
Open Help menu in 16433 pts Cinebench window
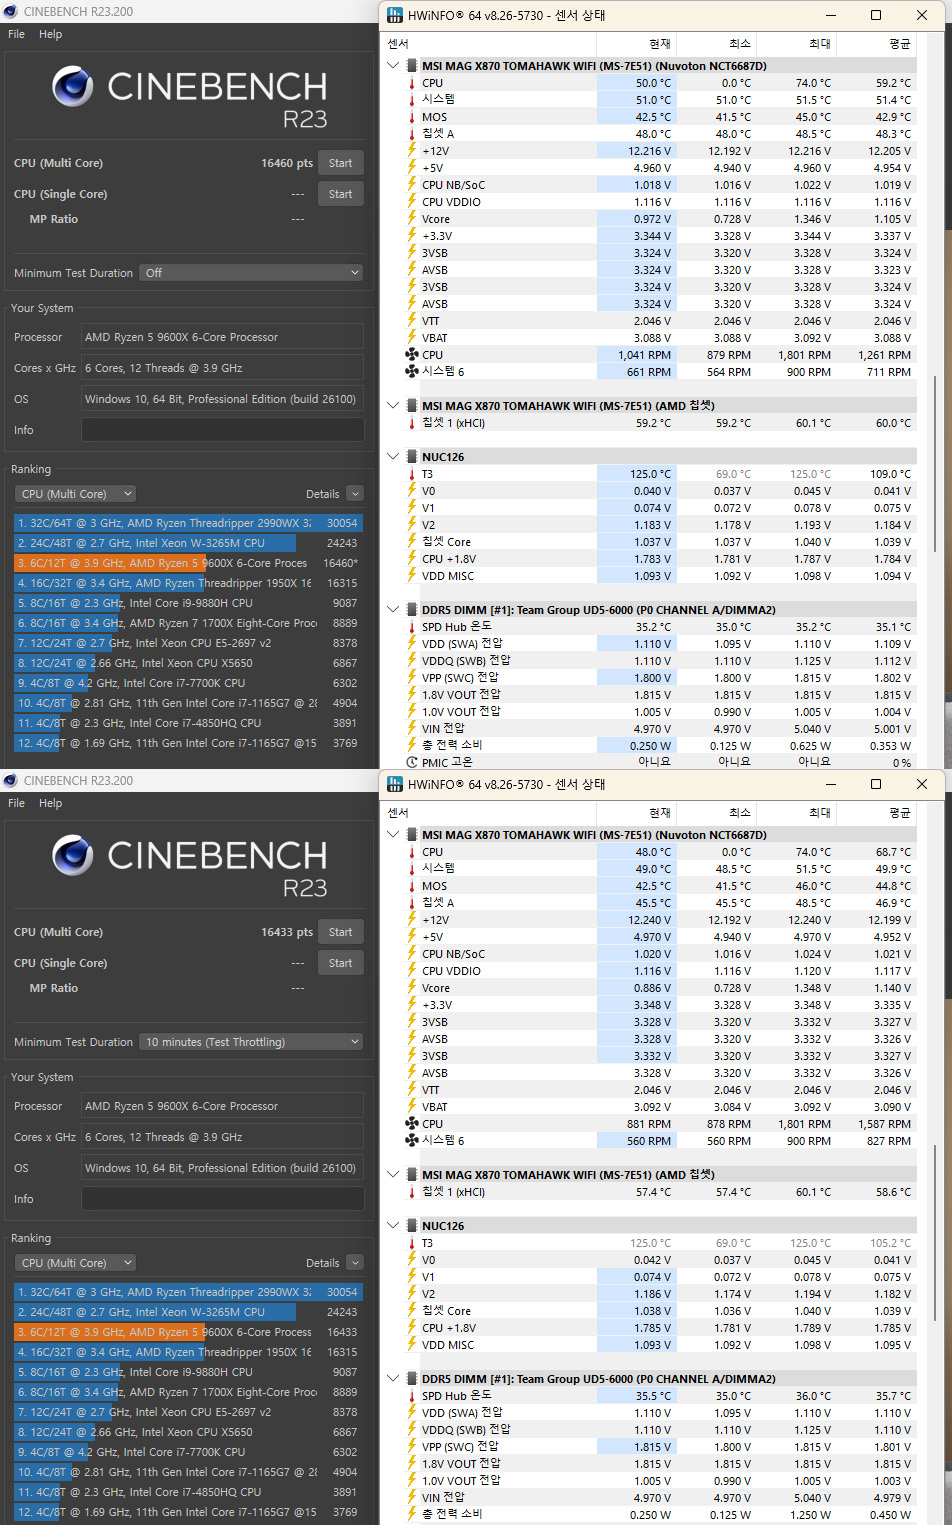[x=50, y=803]
